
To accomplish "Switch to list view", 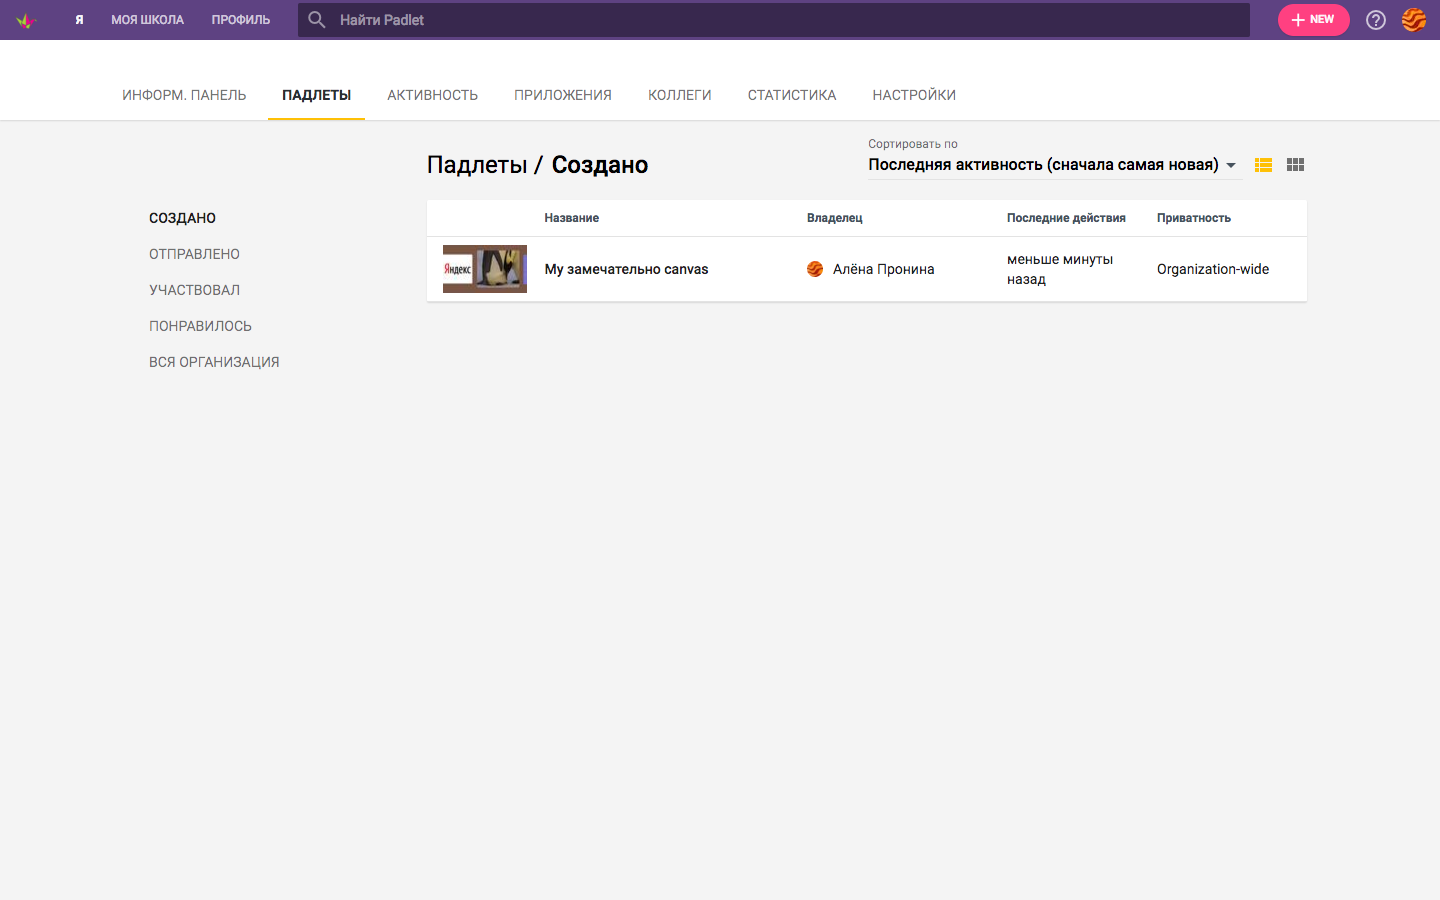I will [1263, 164].
